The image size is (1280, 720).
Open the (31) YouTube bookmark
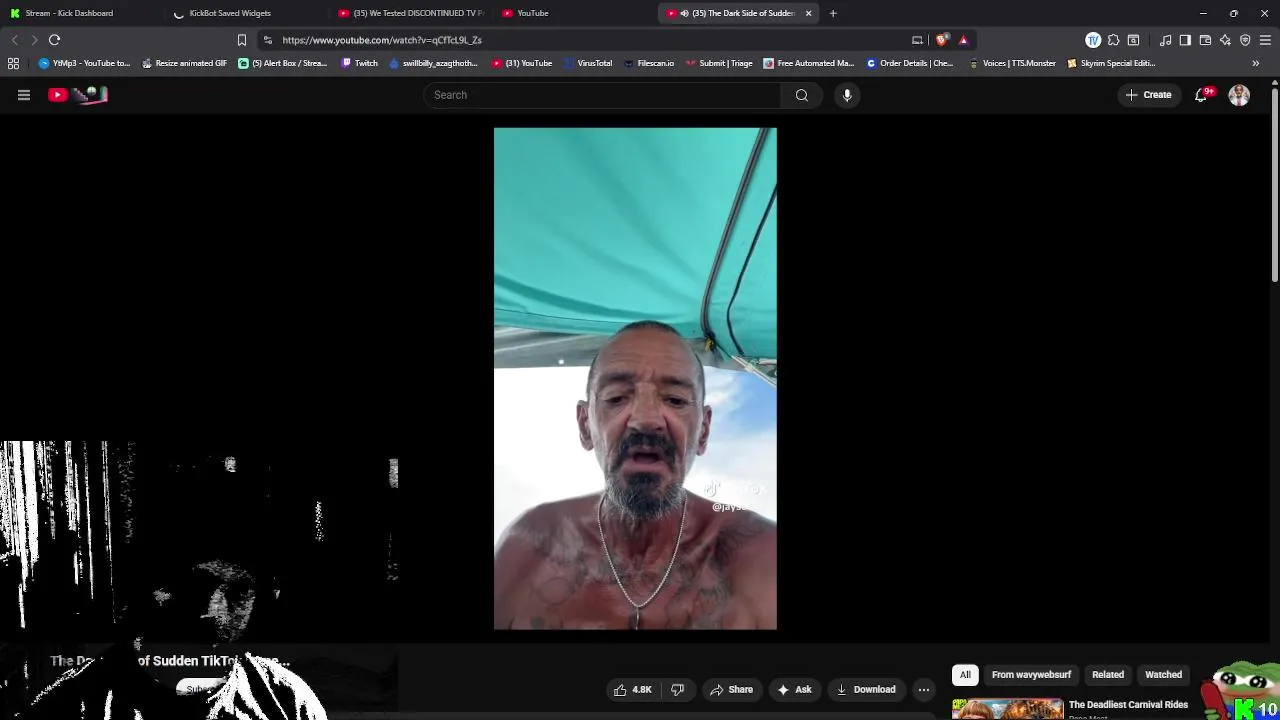pos(521,63)
